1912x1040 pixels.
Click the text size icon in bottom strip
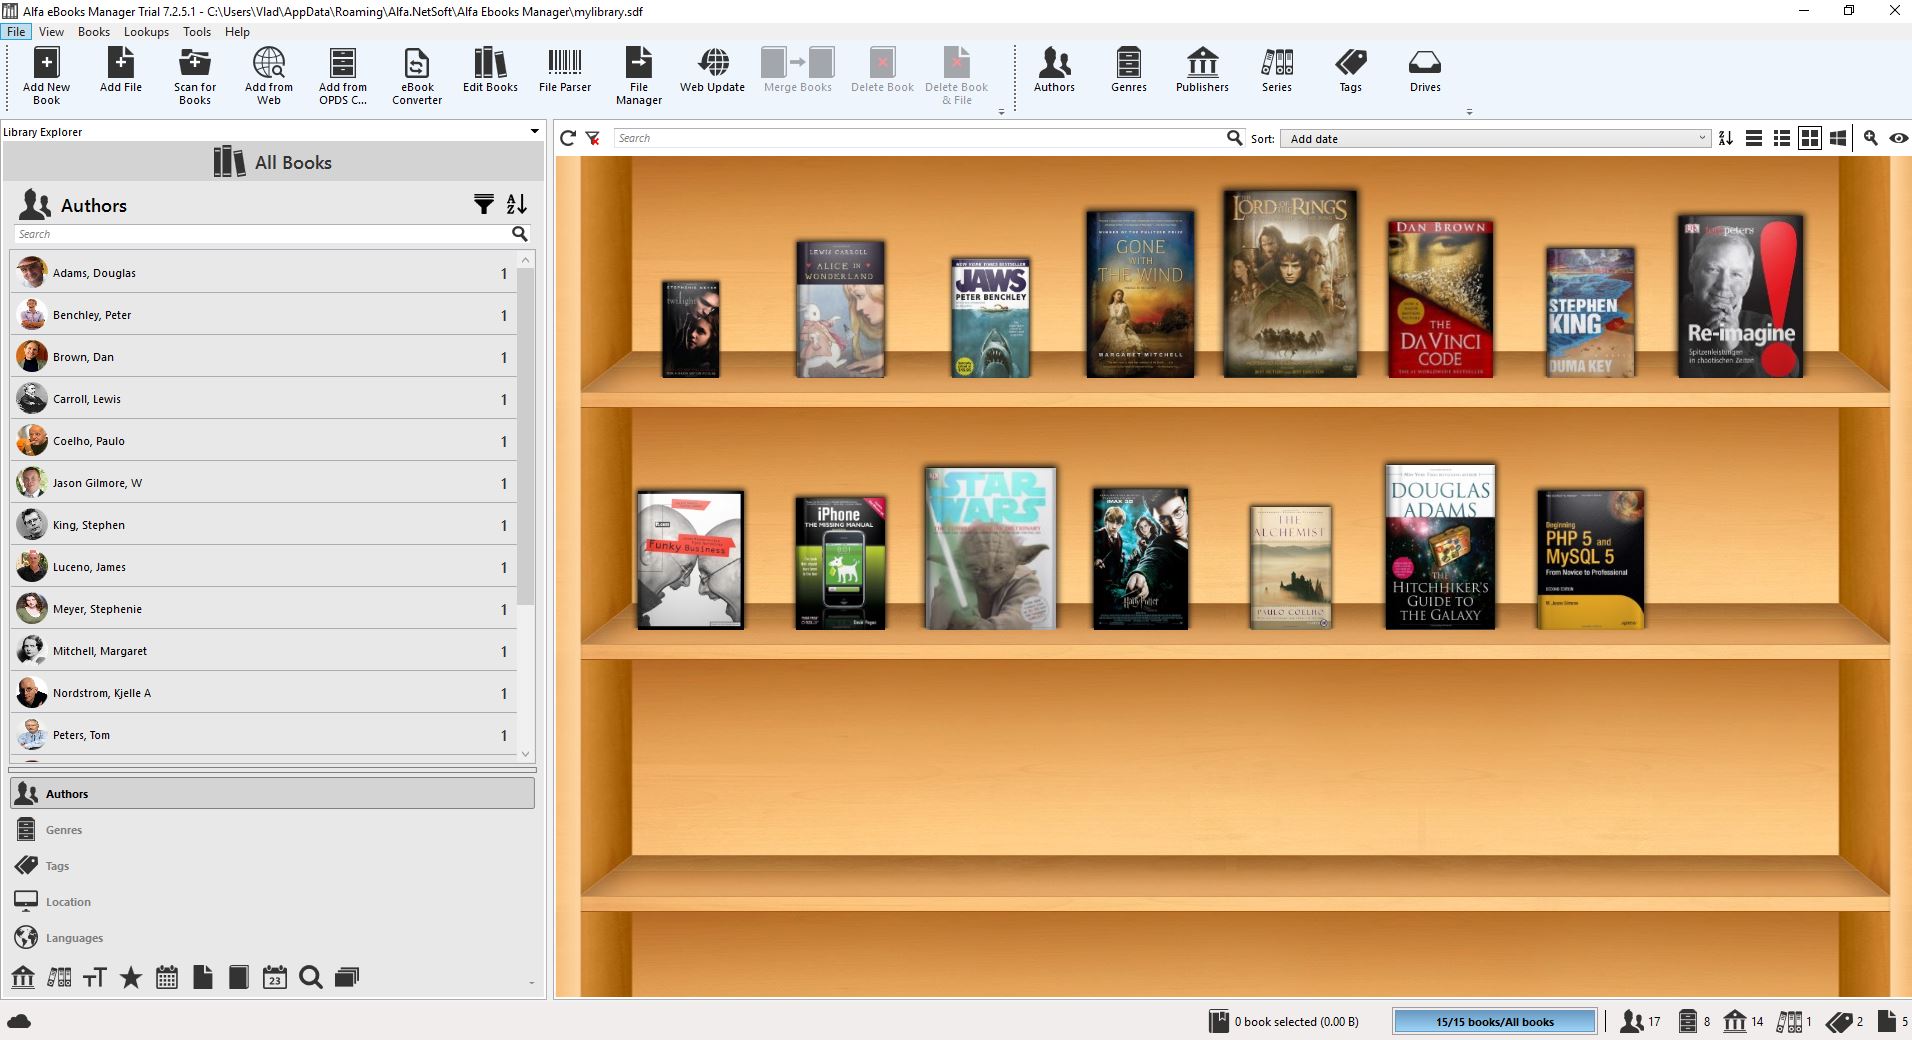[95, 977]
